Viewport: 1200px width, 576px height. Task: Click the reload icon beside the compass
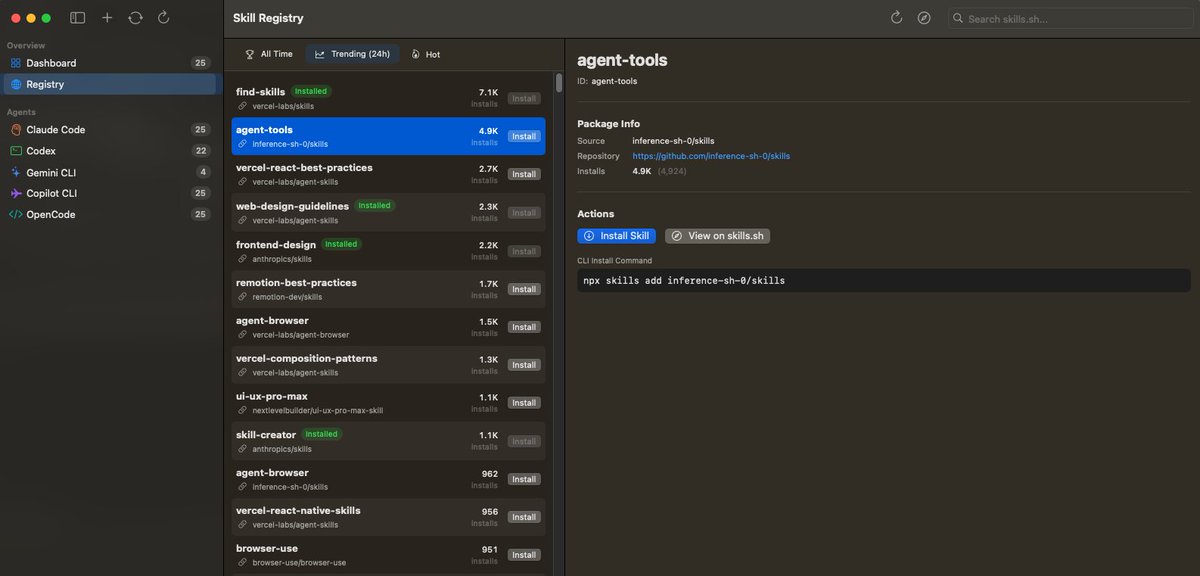coord(896,18)
